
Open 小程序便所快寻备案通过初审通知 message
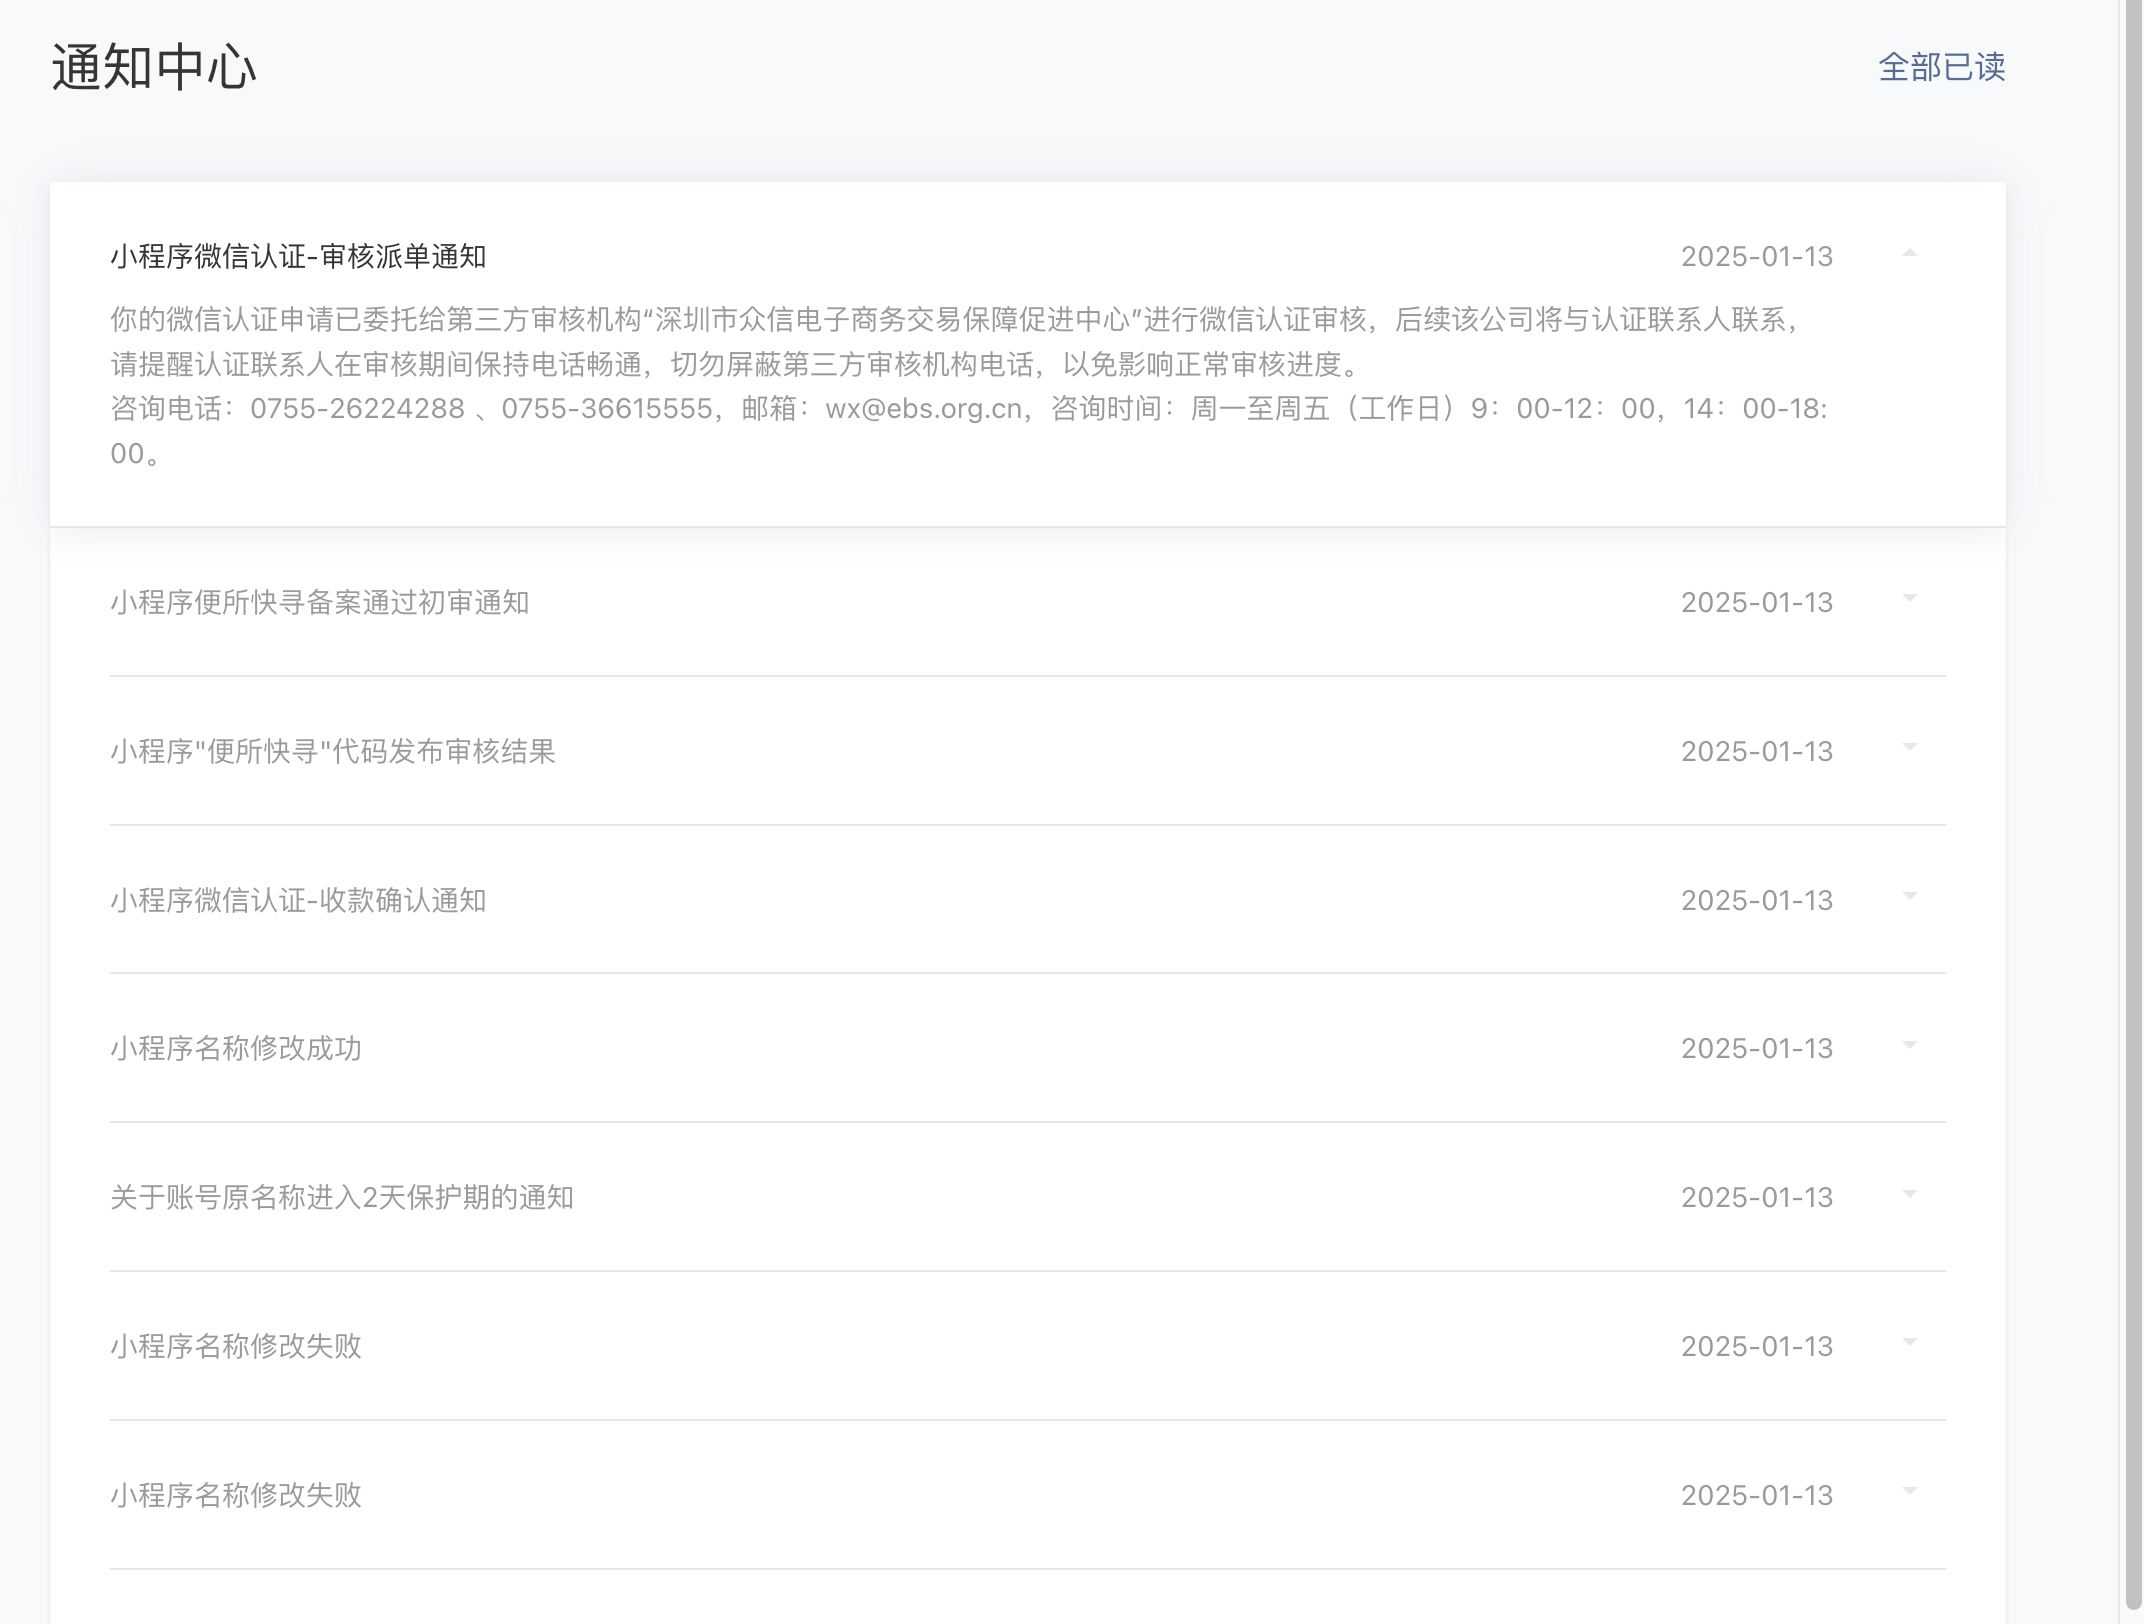coord(319,602)
